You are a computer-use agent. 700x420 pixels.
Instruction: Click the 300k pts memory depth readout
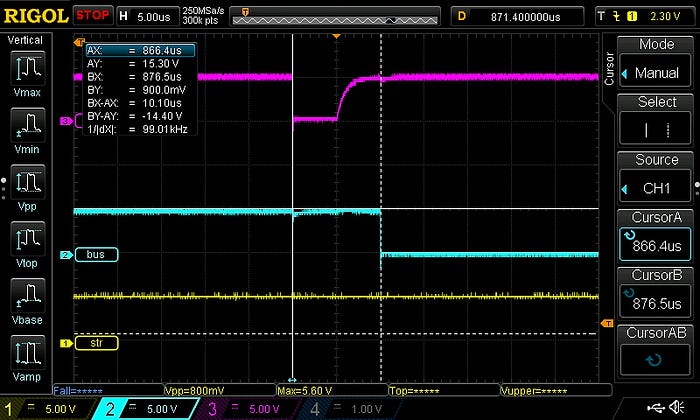pyautogui.click(x=200, y=21)
